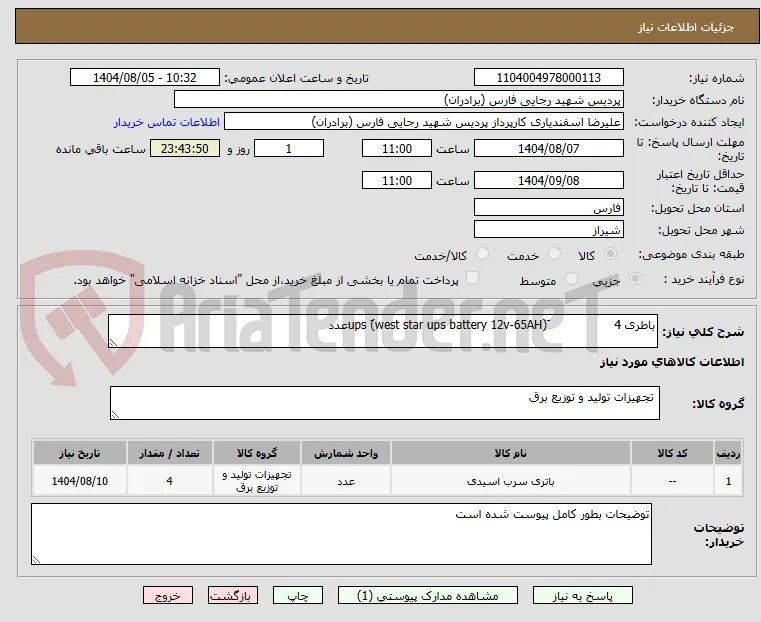Click the response deadline date 1404/08/07
This screenshot has width=761, height=622.
click(x=548, y=148)
